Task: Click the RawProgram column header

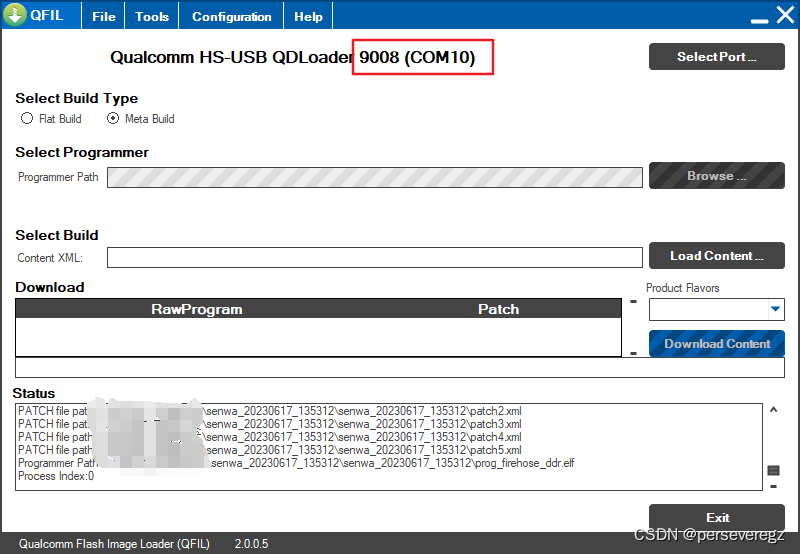Action: pyautogui.click(x=196, y=309)
